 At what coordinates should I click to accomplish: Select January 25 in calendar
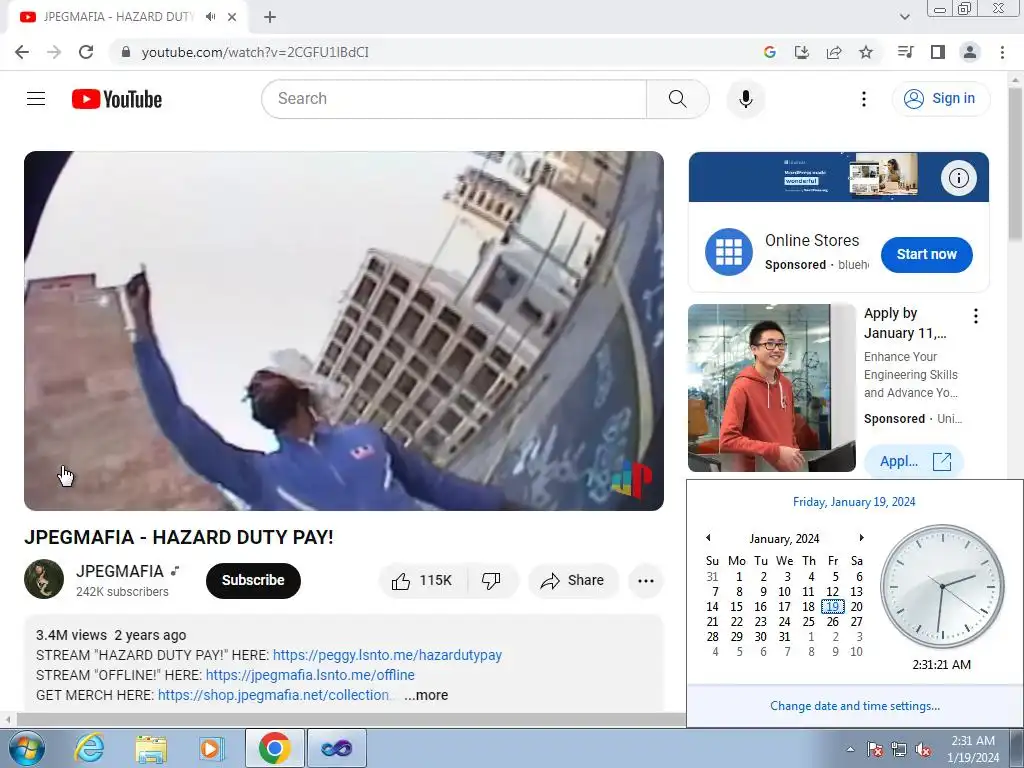click(x=808, y=622)
